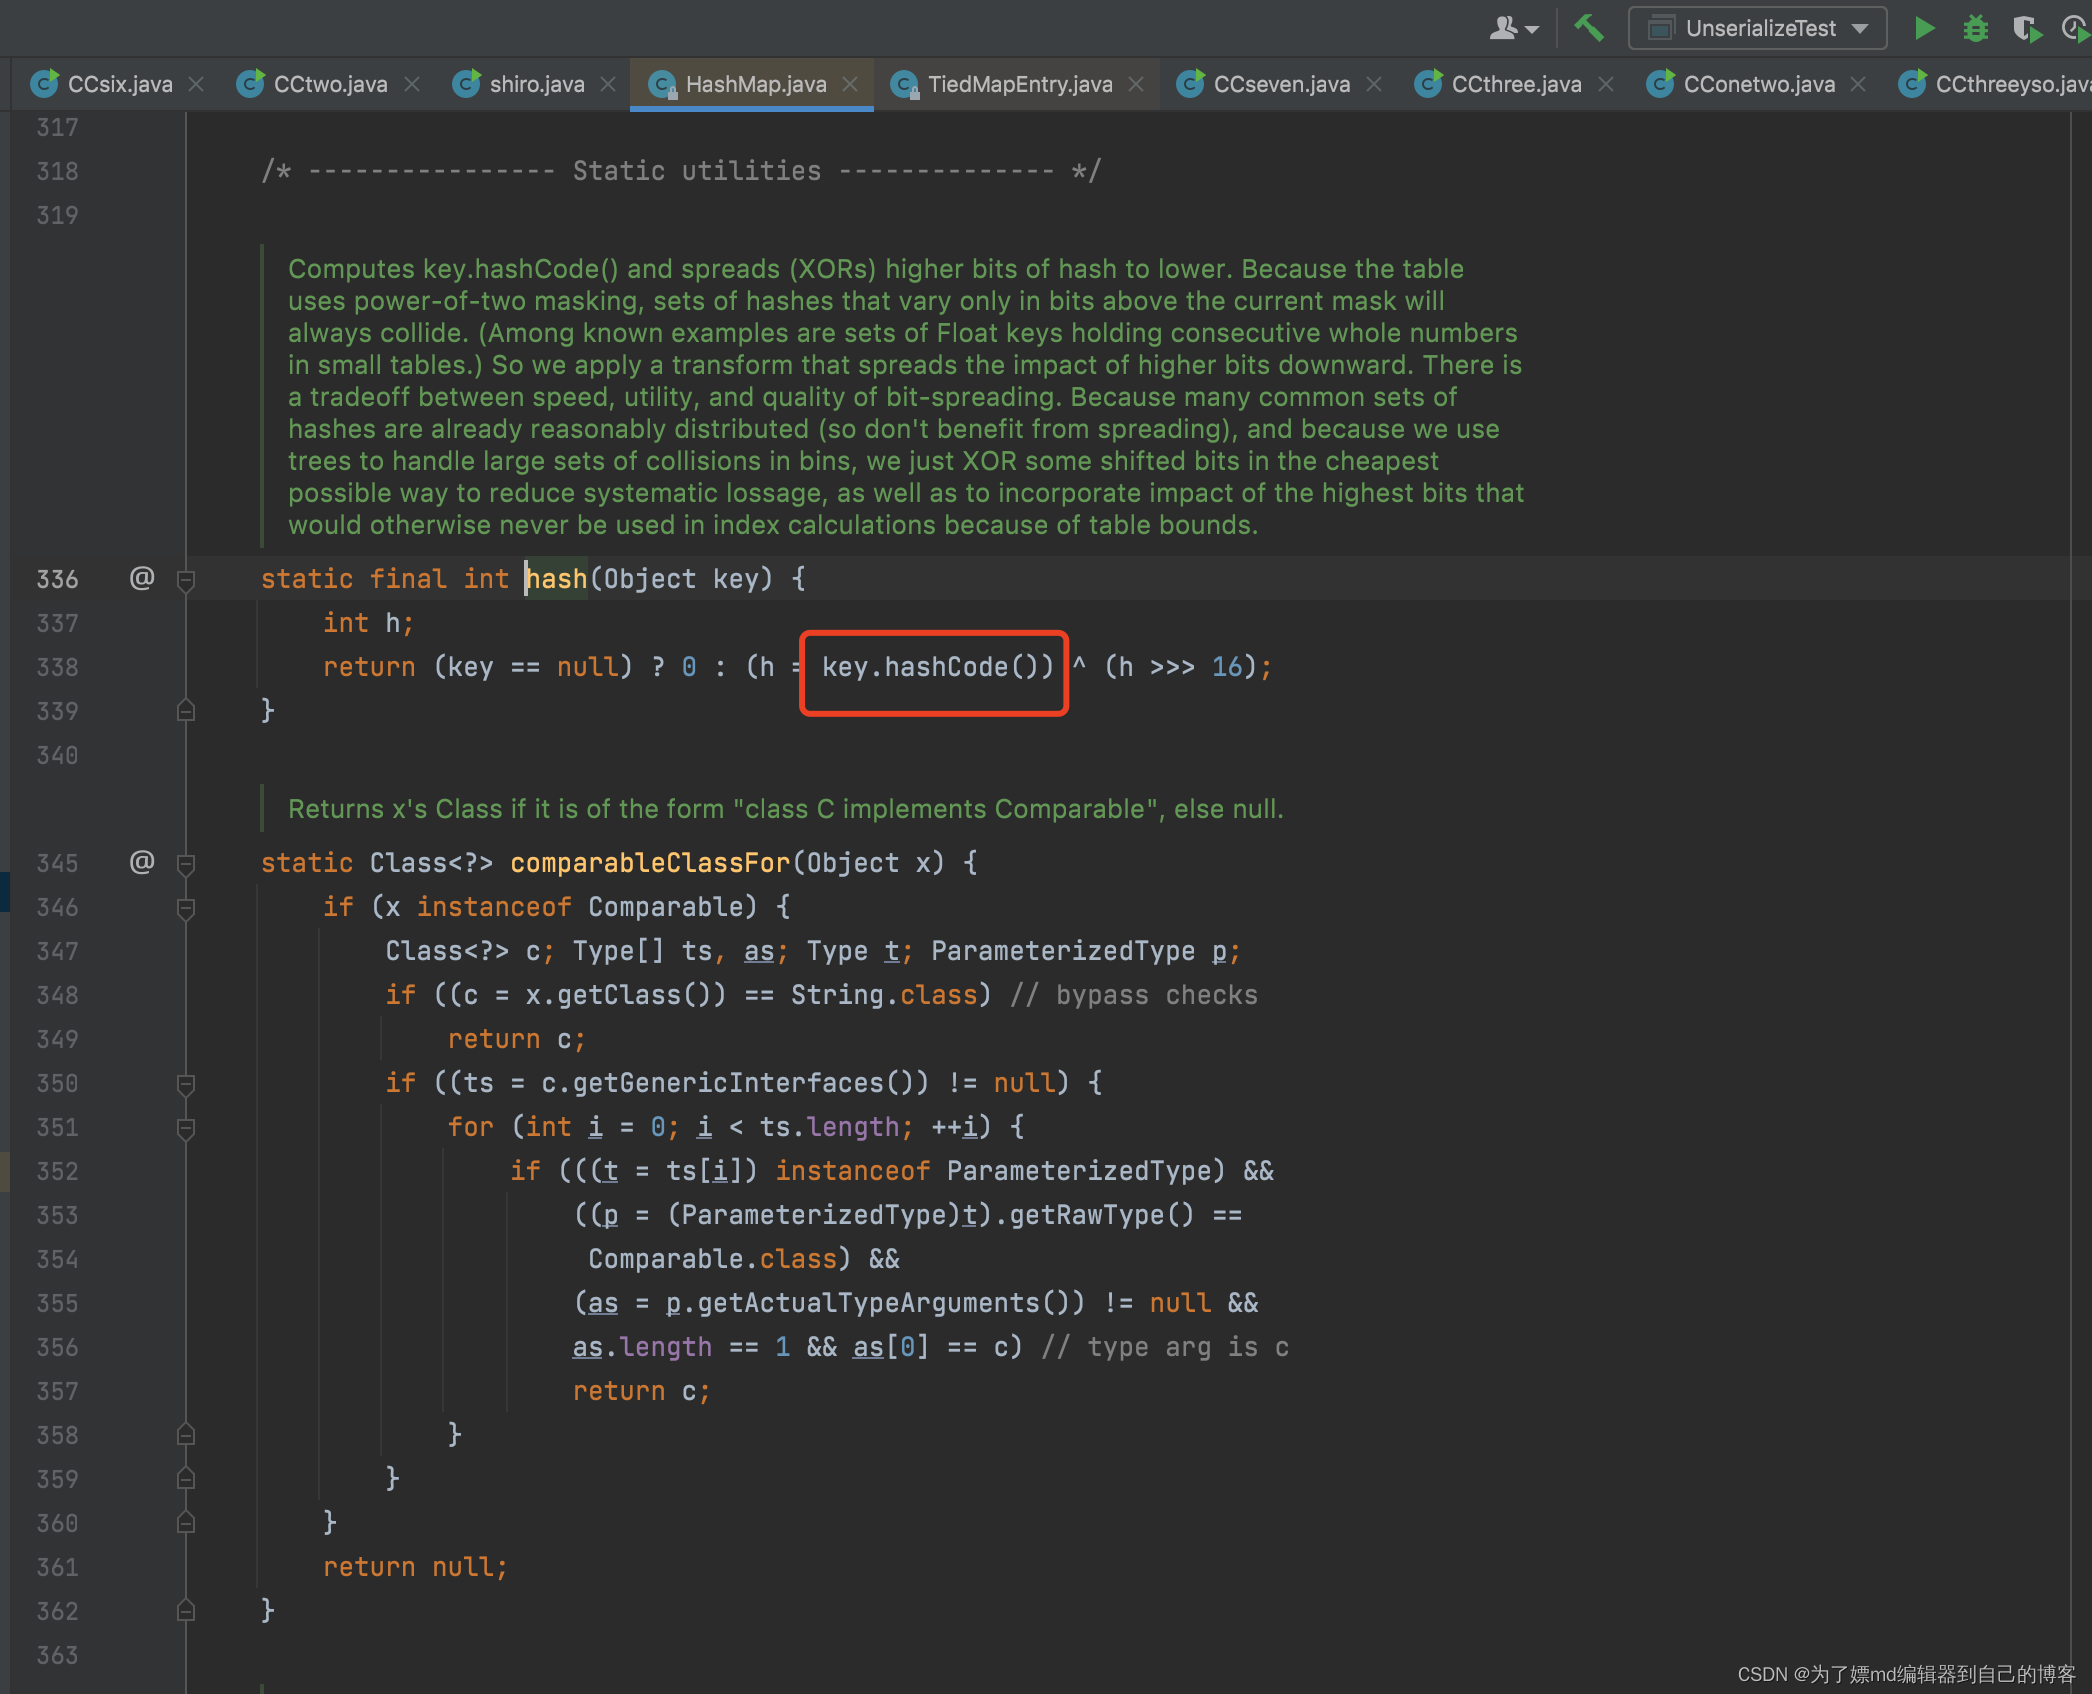Open the user account icon dropdown
2092x1694 pixels.
1513,28
